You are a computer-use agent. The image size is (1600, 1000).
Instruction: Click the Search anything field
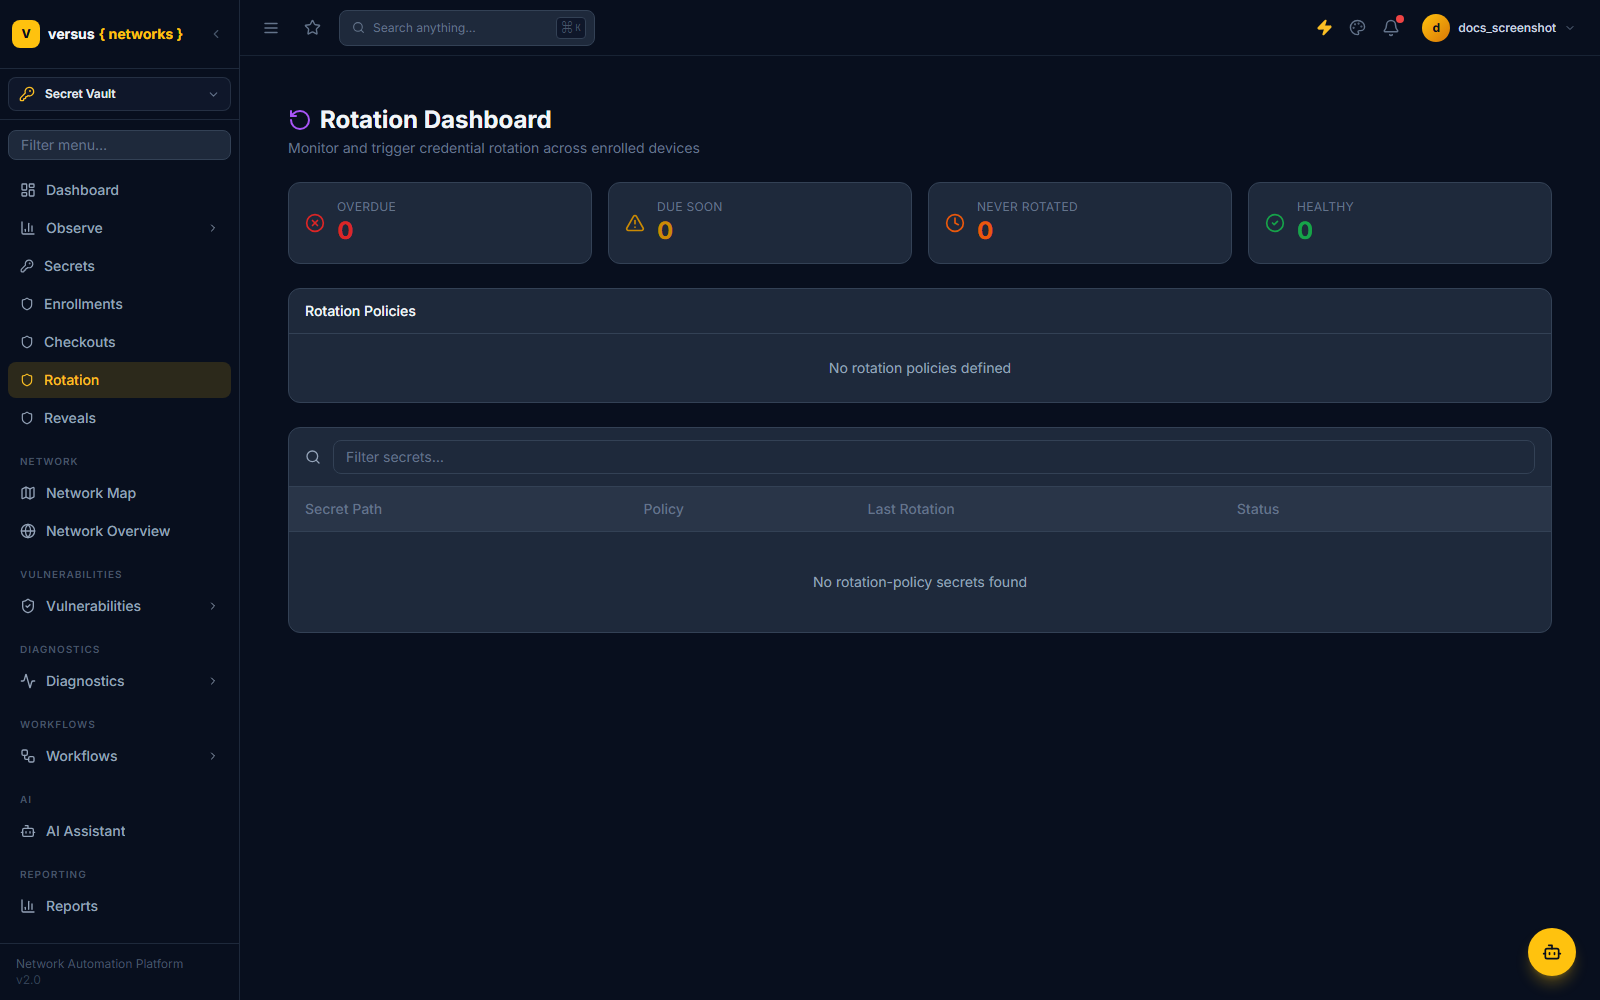tap(467, 28)
